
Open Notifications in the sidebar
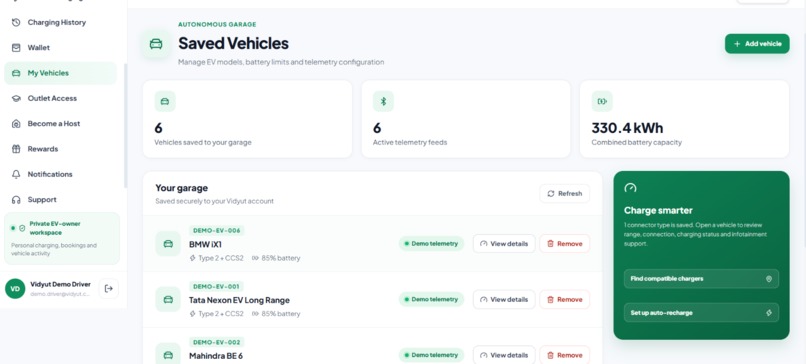(x=61, y=174)
